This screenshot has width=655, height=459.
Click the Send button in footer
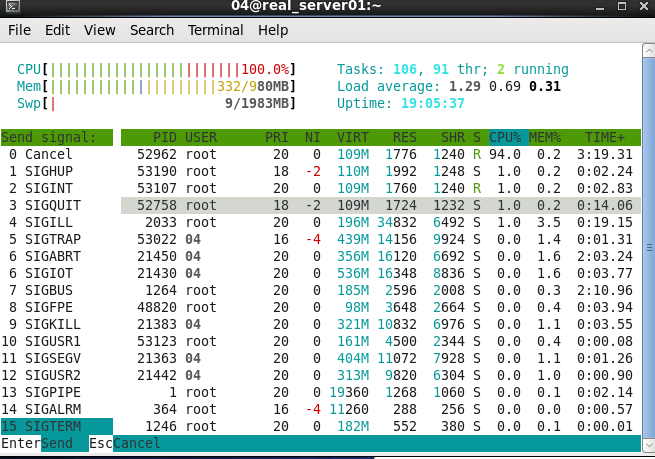click(57, 443)
